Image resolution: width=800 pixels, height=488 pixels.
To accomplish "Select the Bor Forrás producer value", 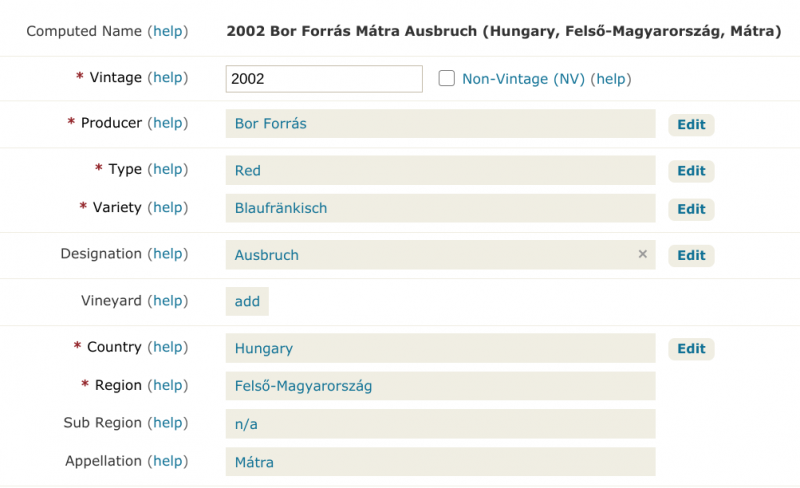I will [x=440, y=124].
